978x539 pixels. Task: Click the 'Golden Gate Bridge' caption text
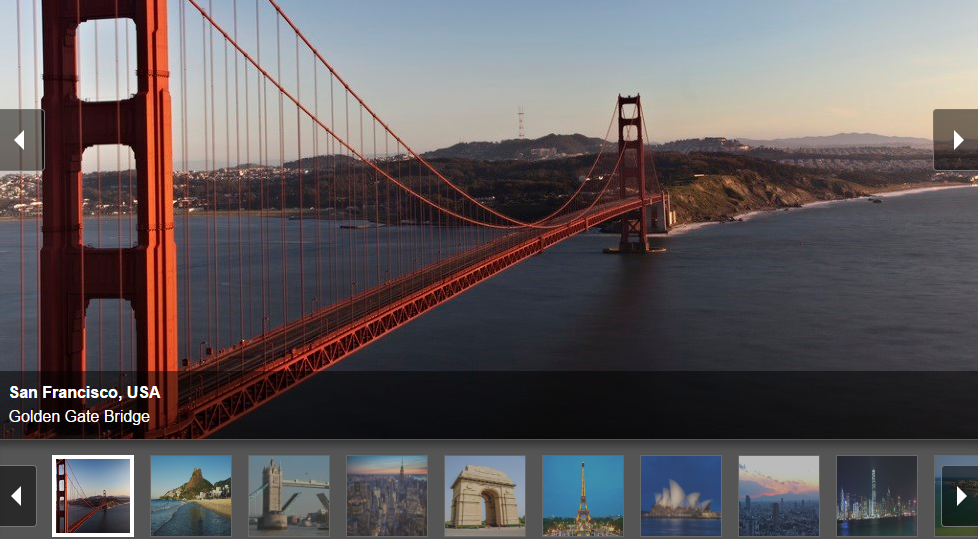point(79,417)
